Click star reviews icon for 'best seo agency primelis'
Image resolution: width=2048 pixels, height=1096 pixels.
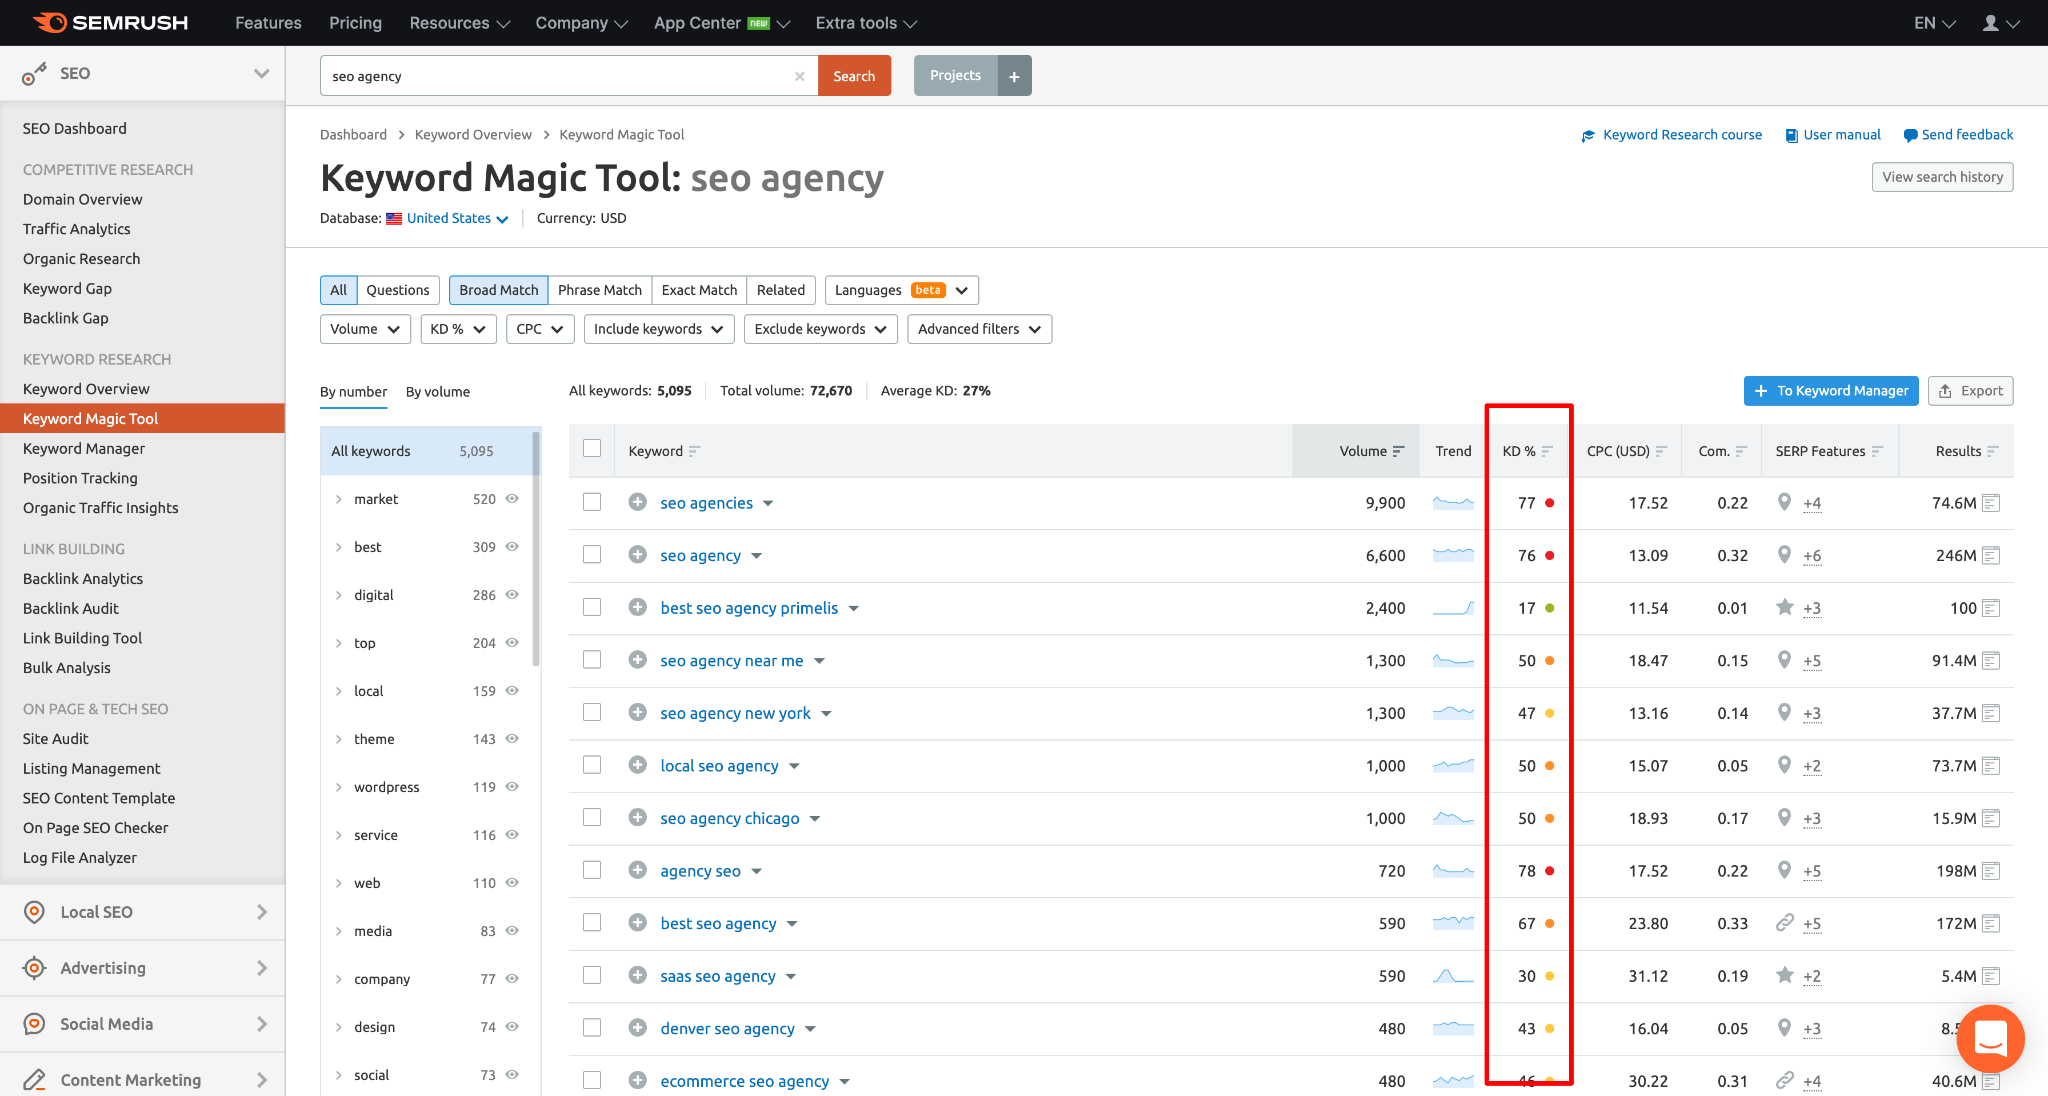[1784, 607]
